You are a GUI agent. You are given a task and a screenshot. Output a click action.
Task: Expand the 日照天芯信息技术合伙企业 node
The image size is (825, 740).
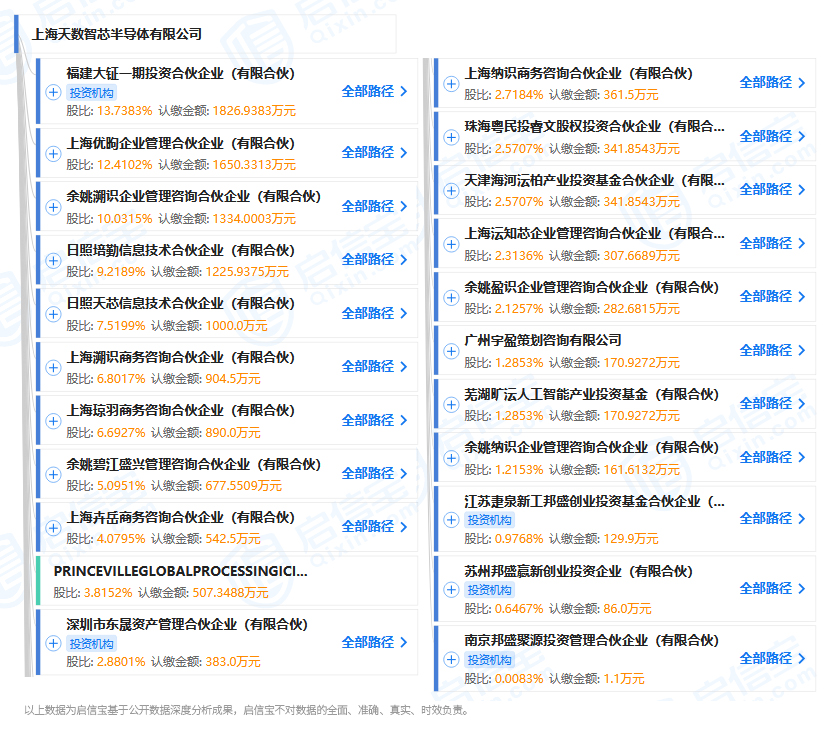click(53, 314)
